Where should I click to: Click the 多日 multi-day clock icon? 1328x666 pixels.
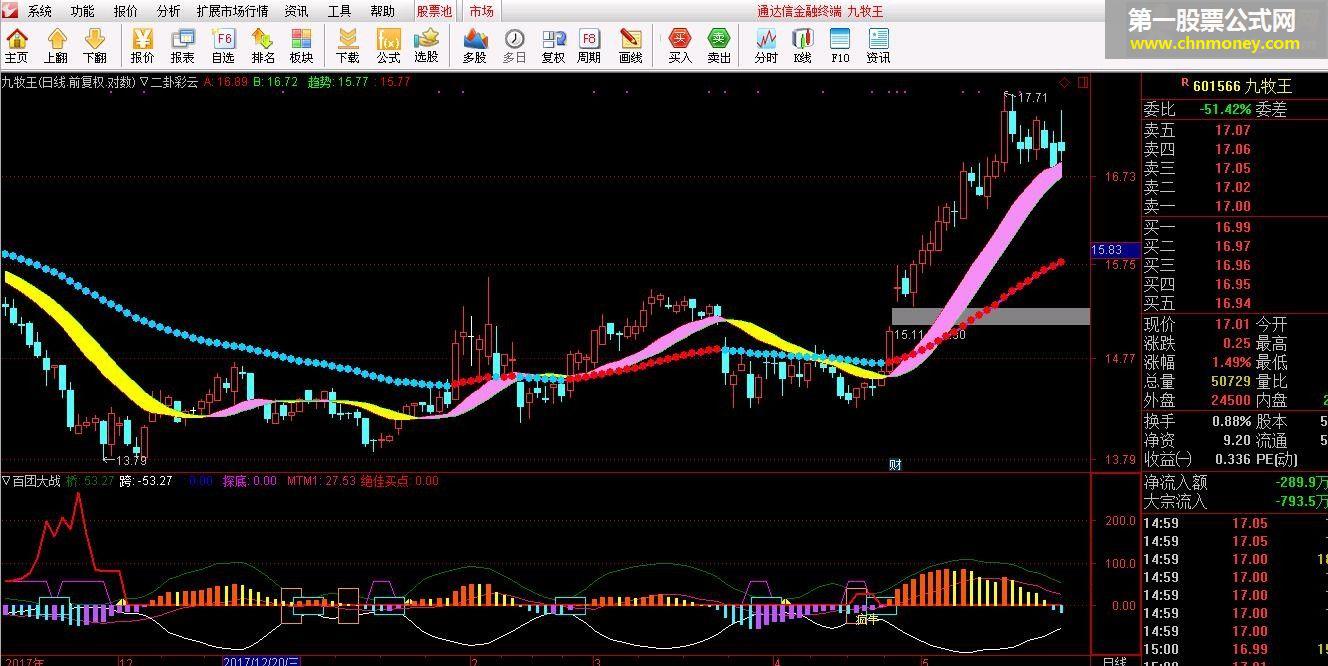pyautogui.click(x=514, y=46)
